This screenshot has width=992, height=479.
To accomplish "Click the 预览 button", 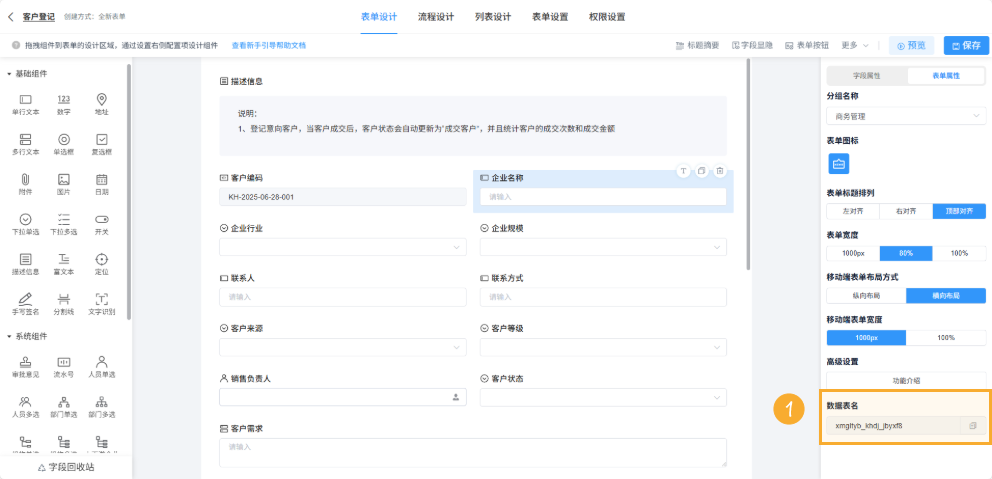I will [911, 46].
